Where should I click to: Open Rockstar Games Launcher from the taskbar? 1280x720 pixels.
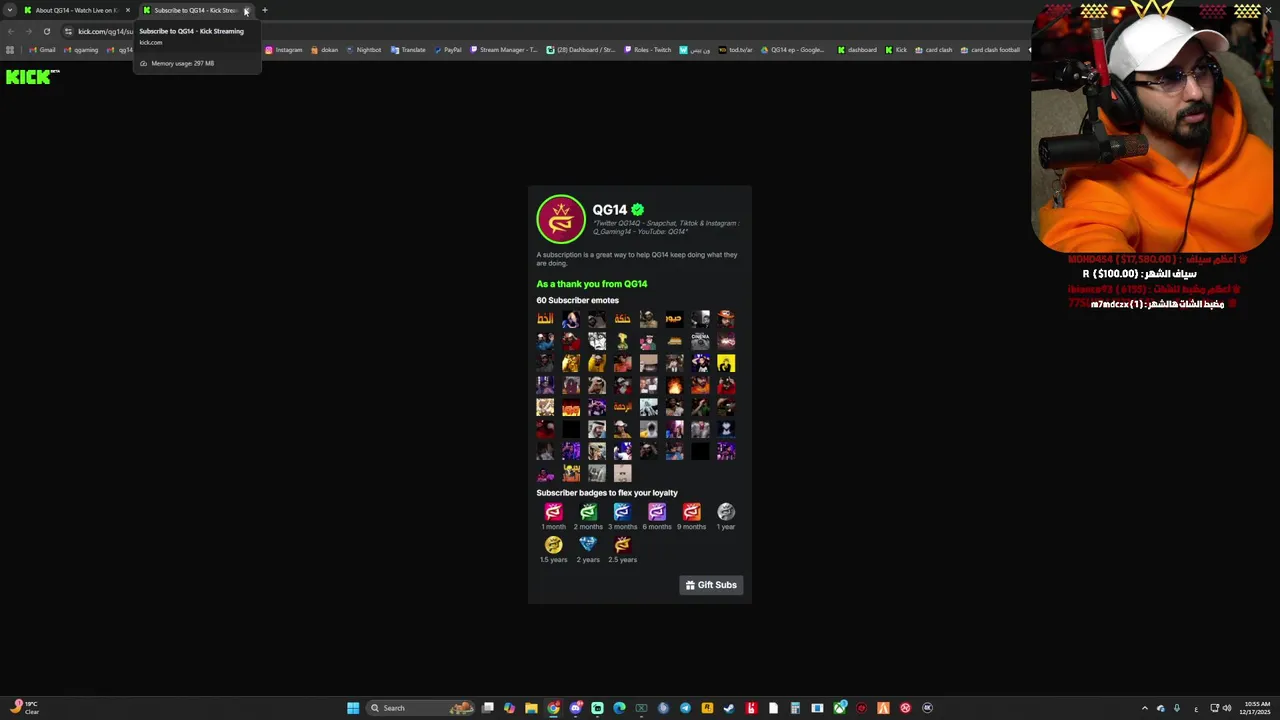(x=707, y=708)
